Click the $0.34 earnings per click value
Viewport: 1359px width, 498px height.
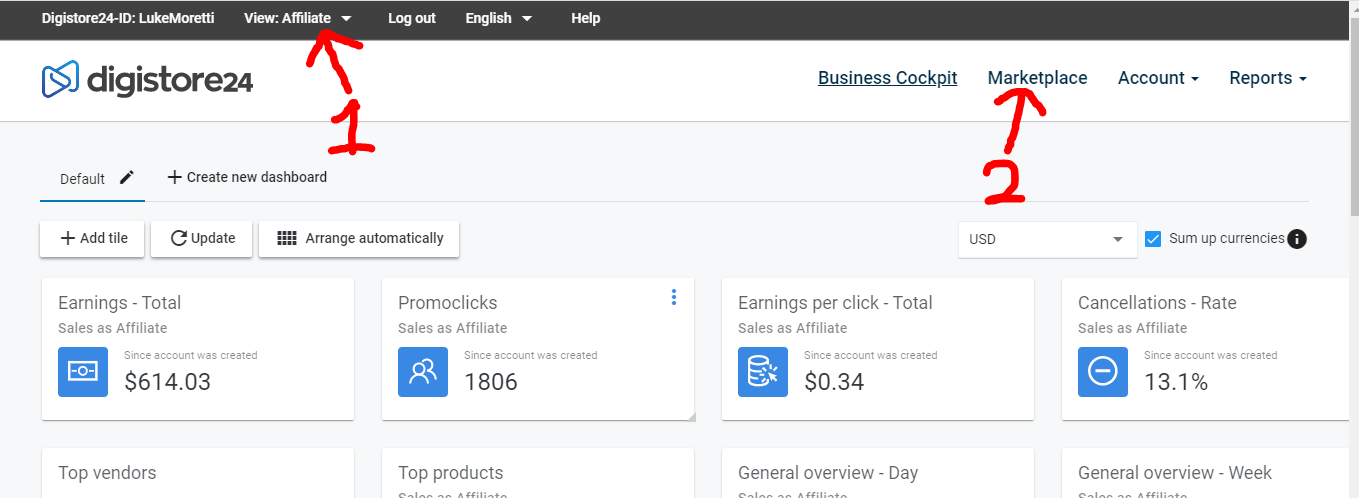[x=834, y=381]
